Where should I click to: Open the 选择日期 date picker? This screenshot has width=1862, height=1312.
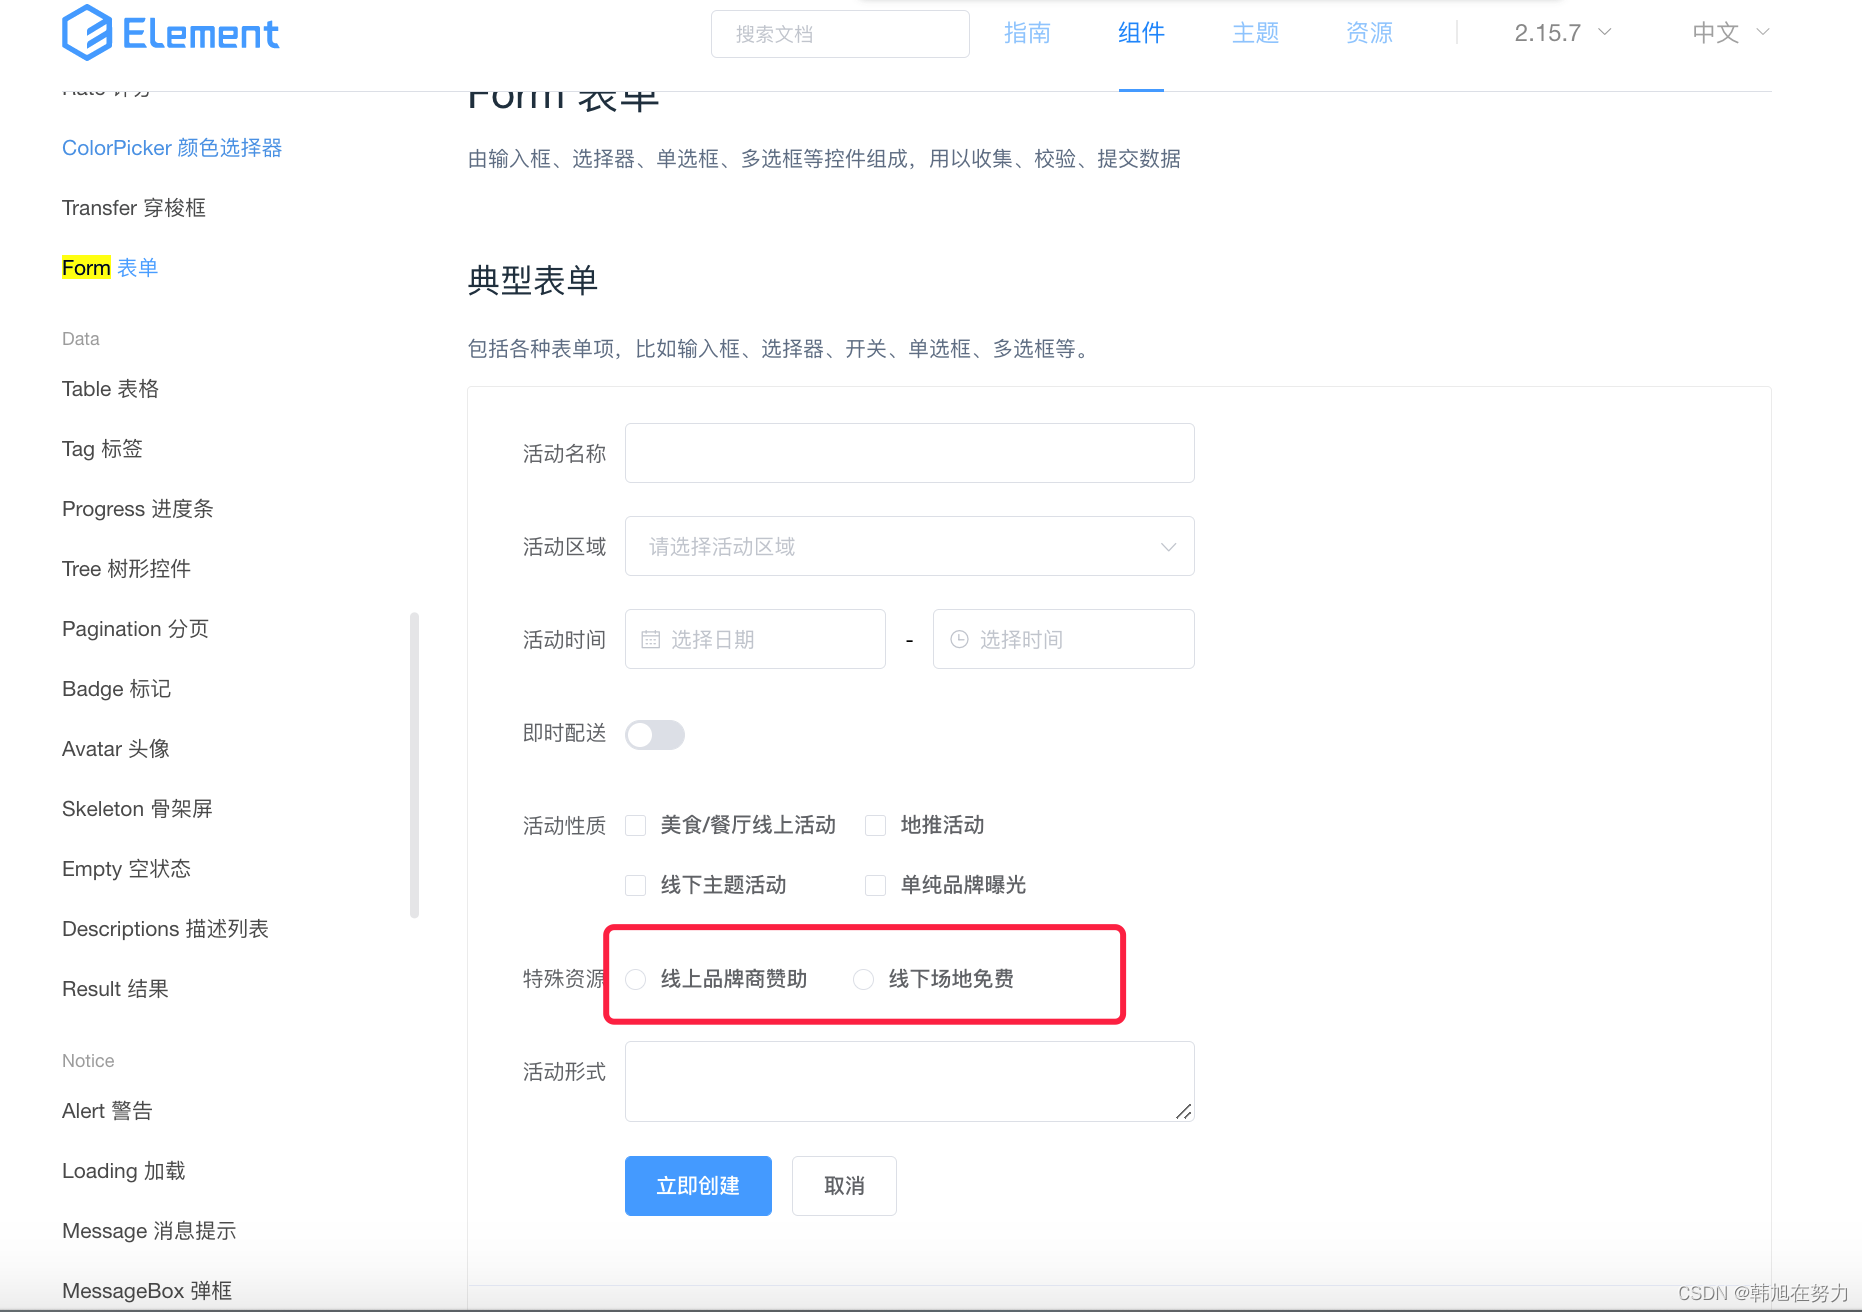coord(755,639)
